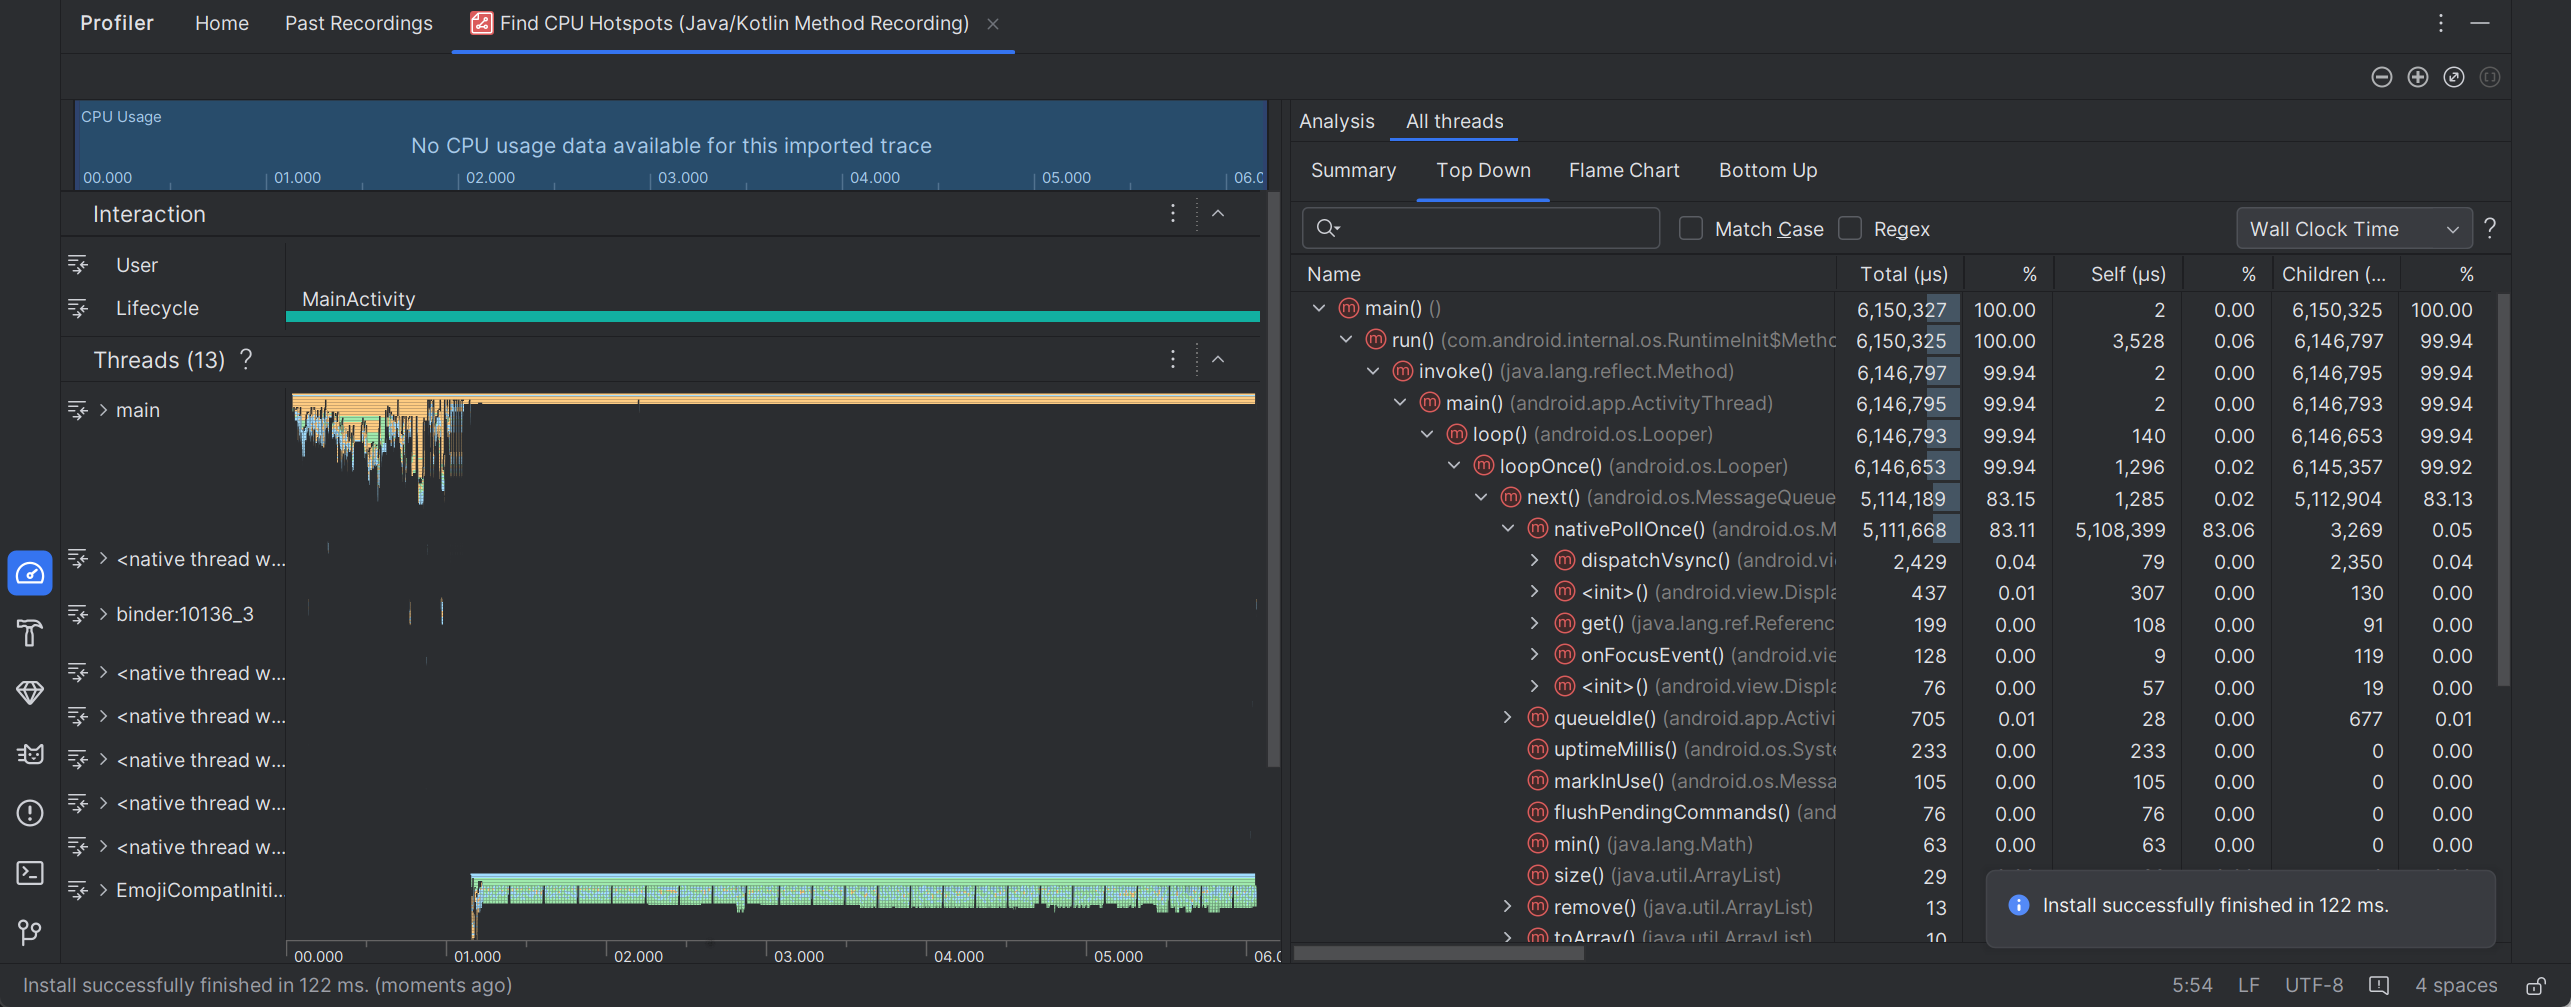Switch to the Summary tab
Screen dimensions: 2571x1007
coord(1353,170)
